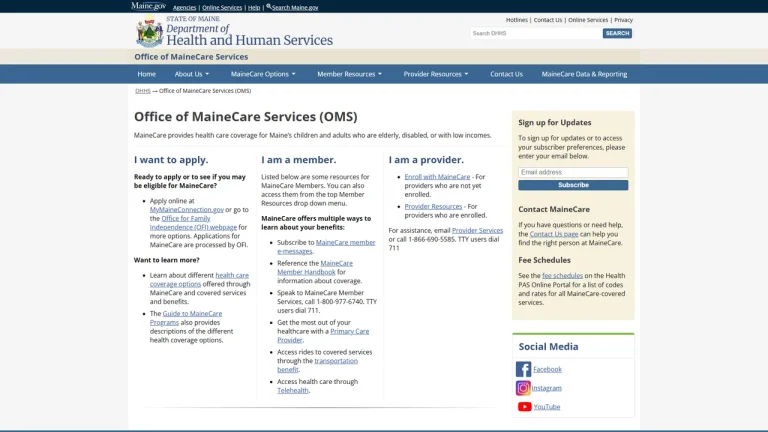Click the YouTube text link
The width and height of the screenshot is (768, 432).
(547, 407)
